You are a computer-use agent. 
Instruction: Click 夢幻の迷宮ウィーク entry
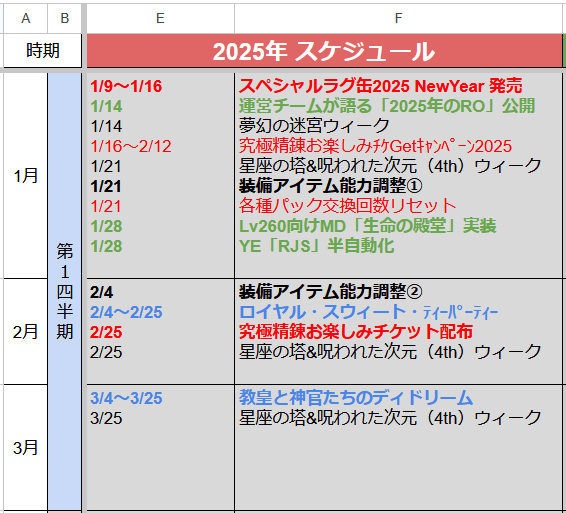pyautogui.click(x=314, y=126)
